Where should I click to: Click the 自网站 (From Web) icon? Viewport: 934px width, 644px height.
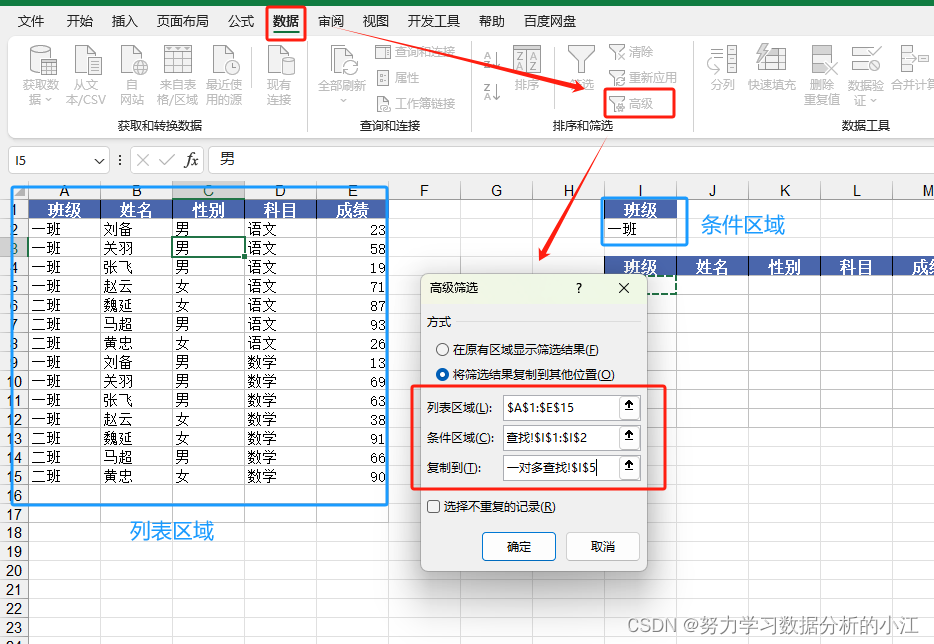[x=132, y=60]
